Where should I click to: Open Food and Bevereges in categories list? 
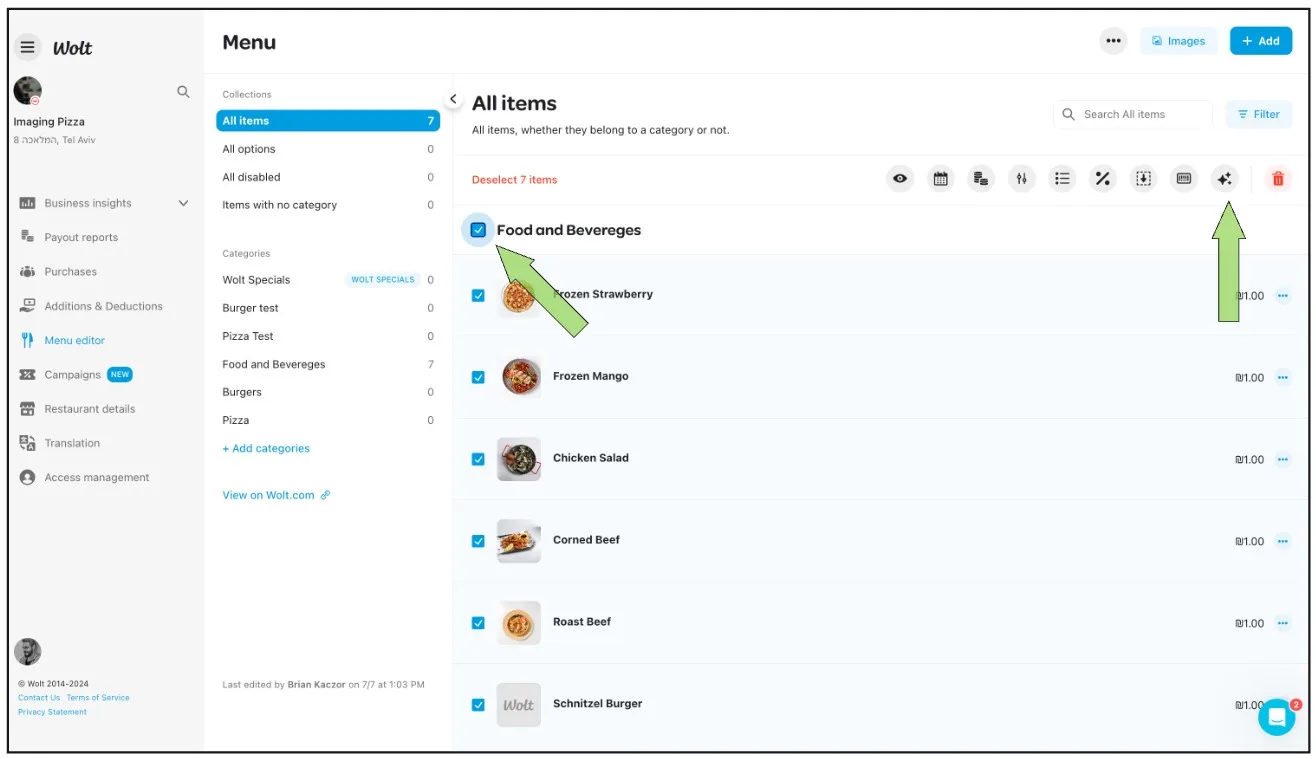[328, 364]
